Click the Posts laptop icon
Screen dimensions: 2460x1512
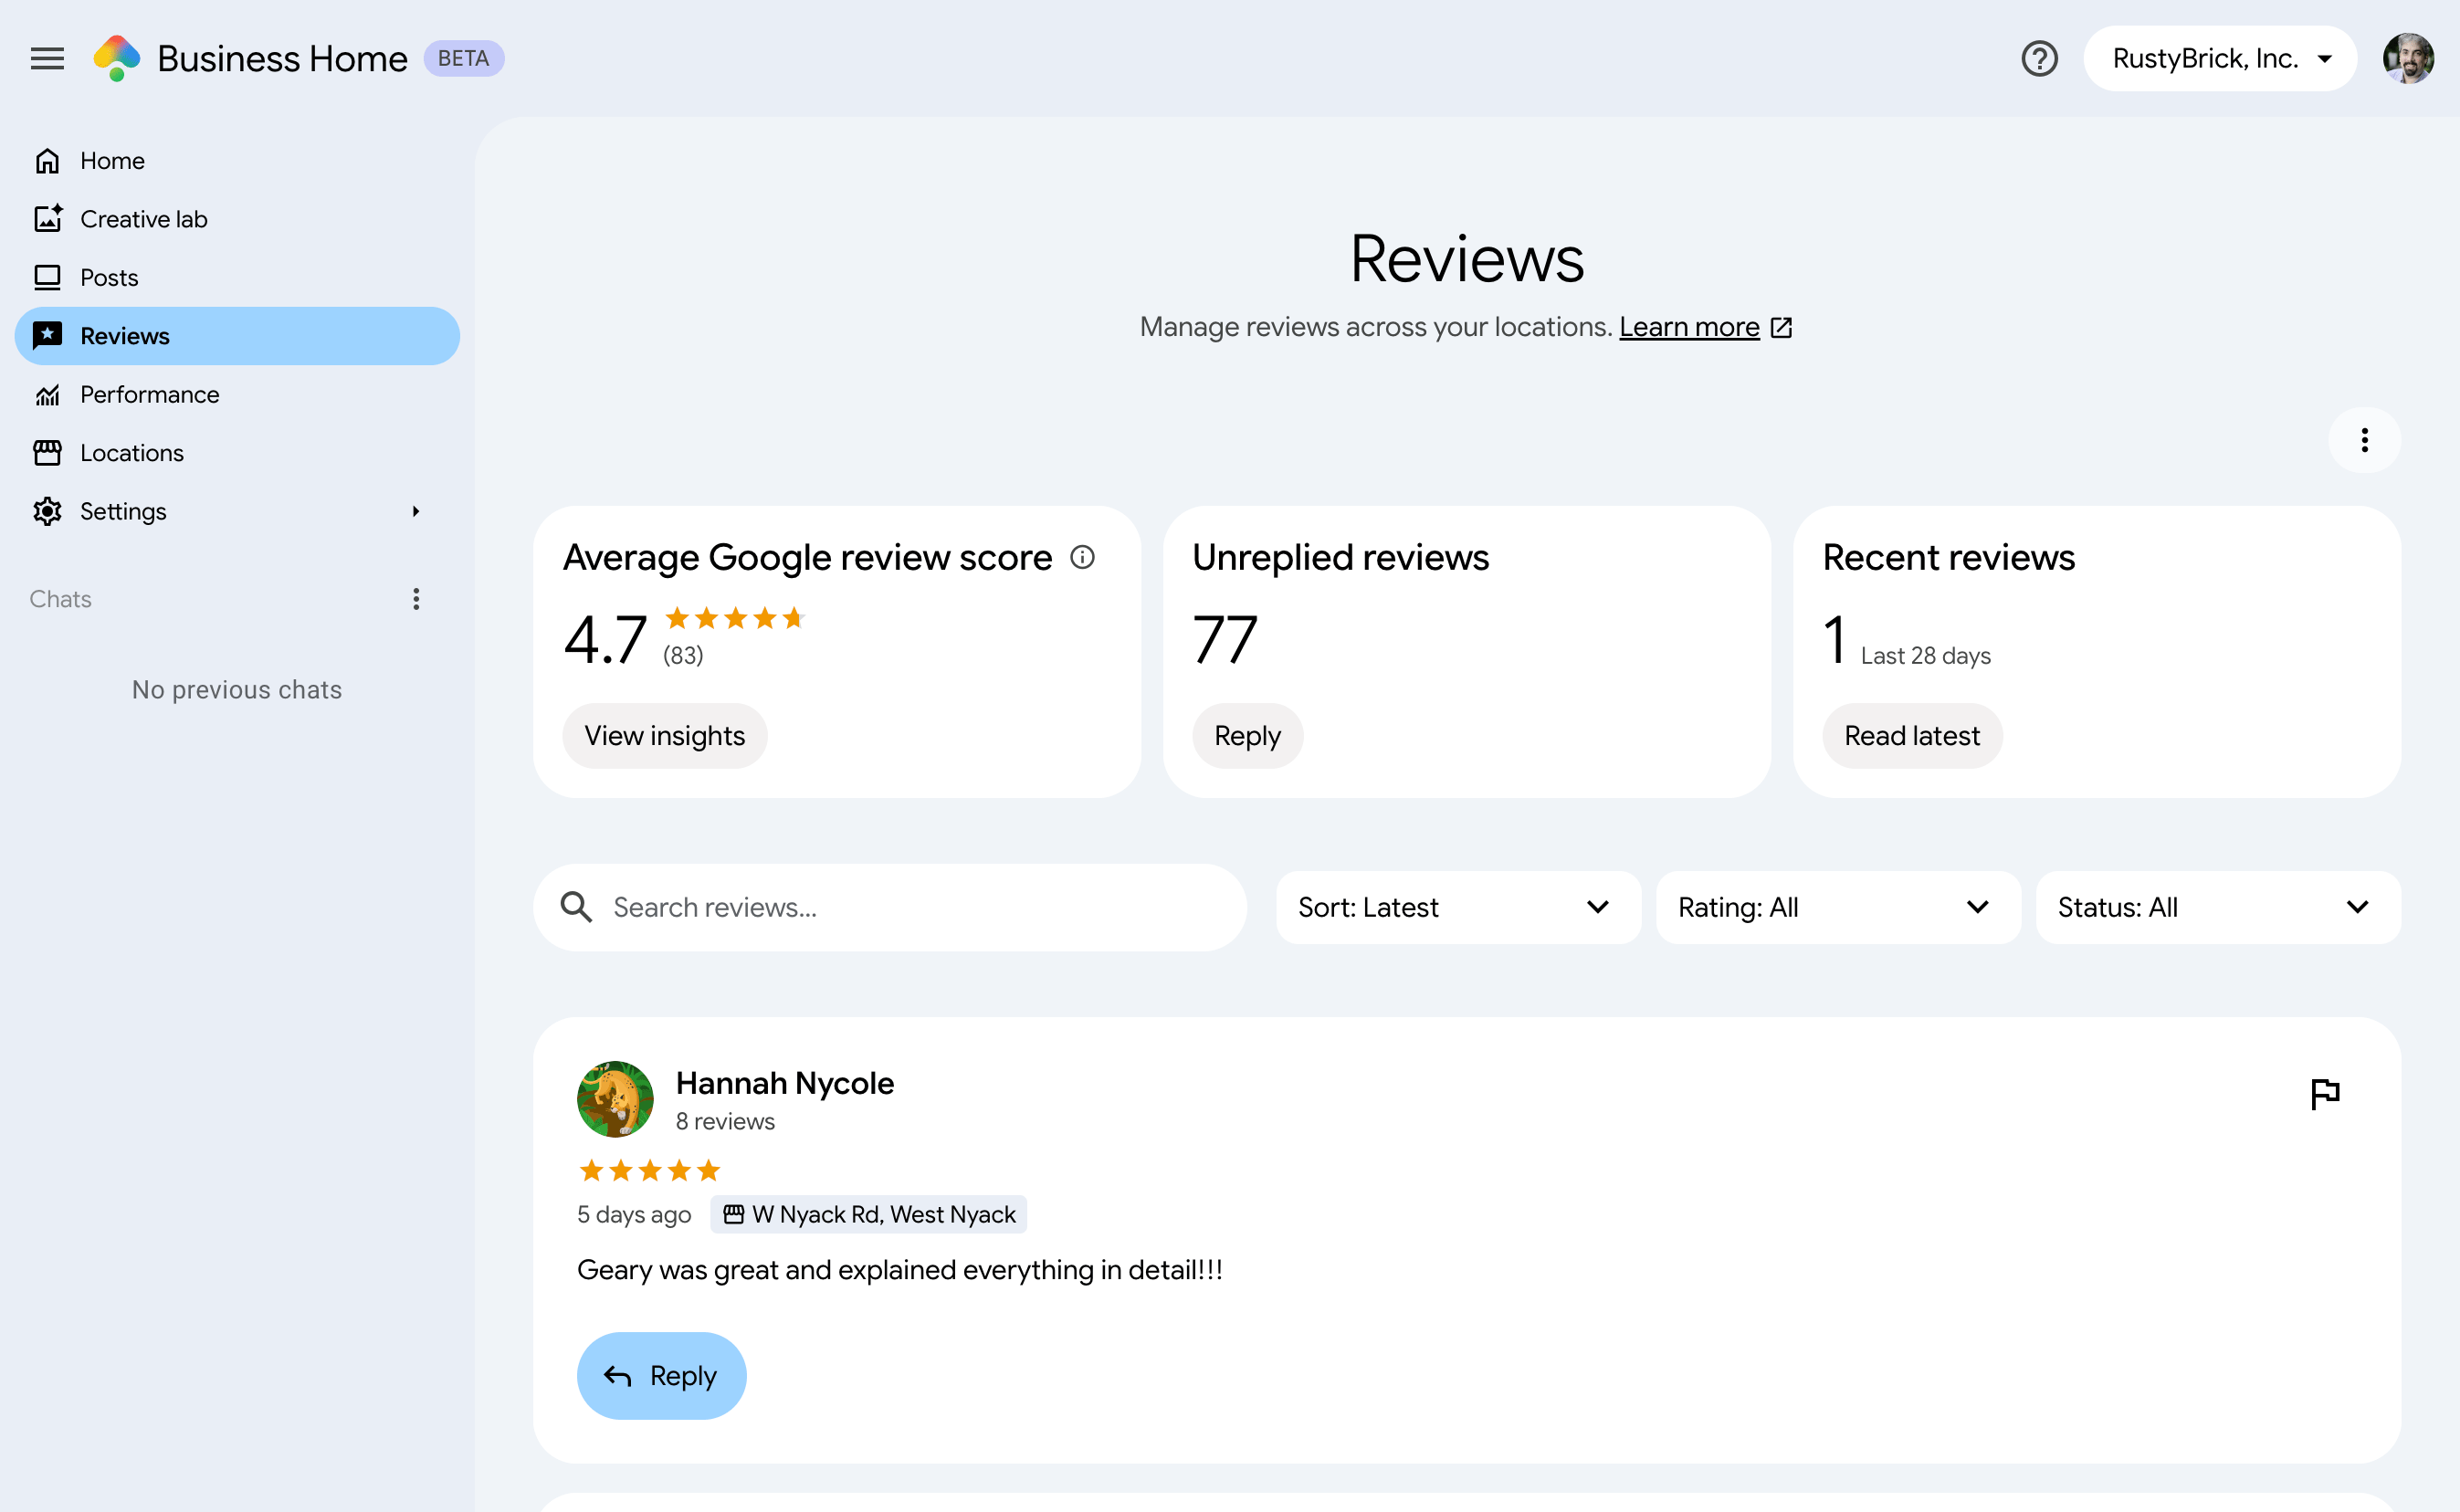point(47,277)
